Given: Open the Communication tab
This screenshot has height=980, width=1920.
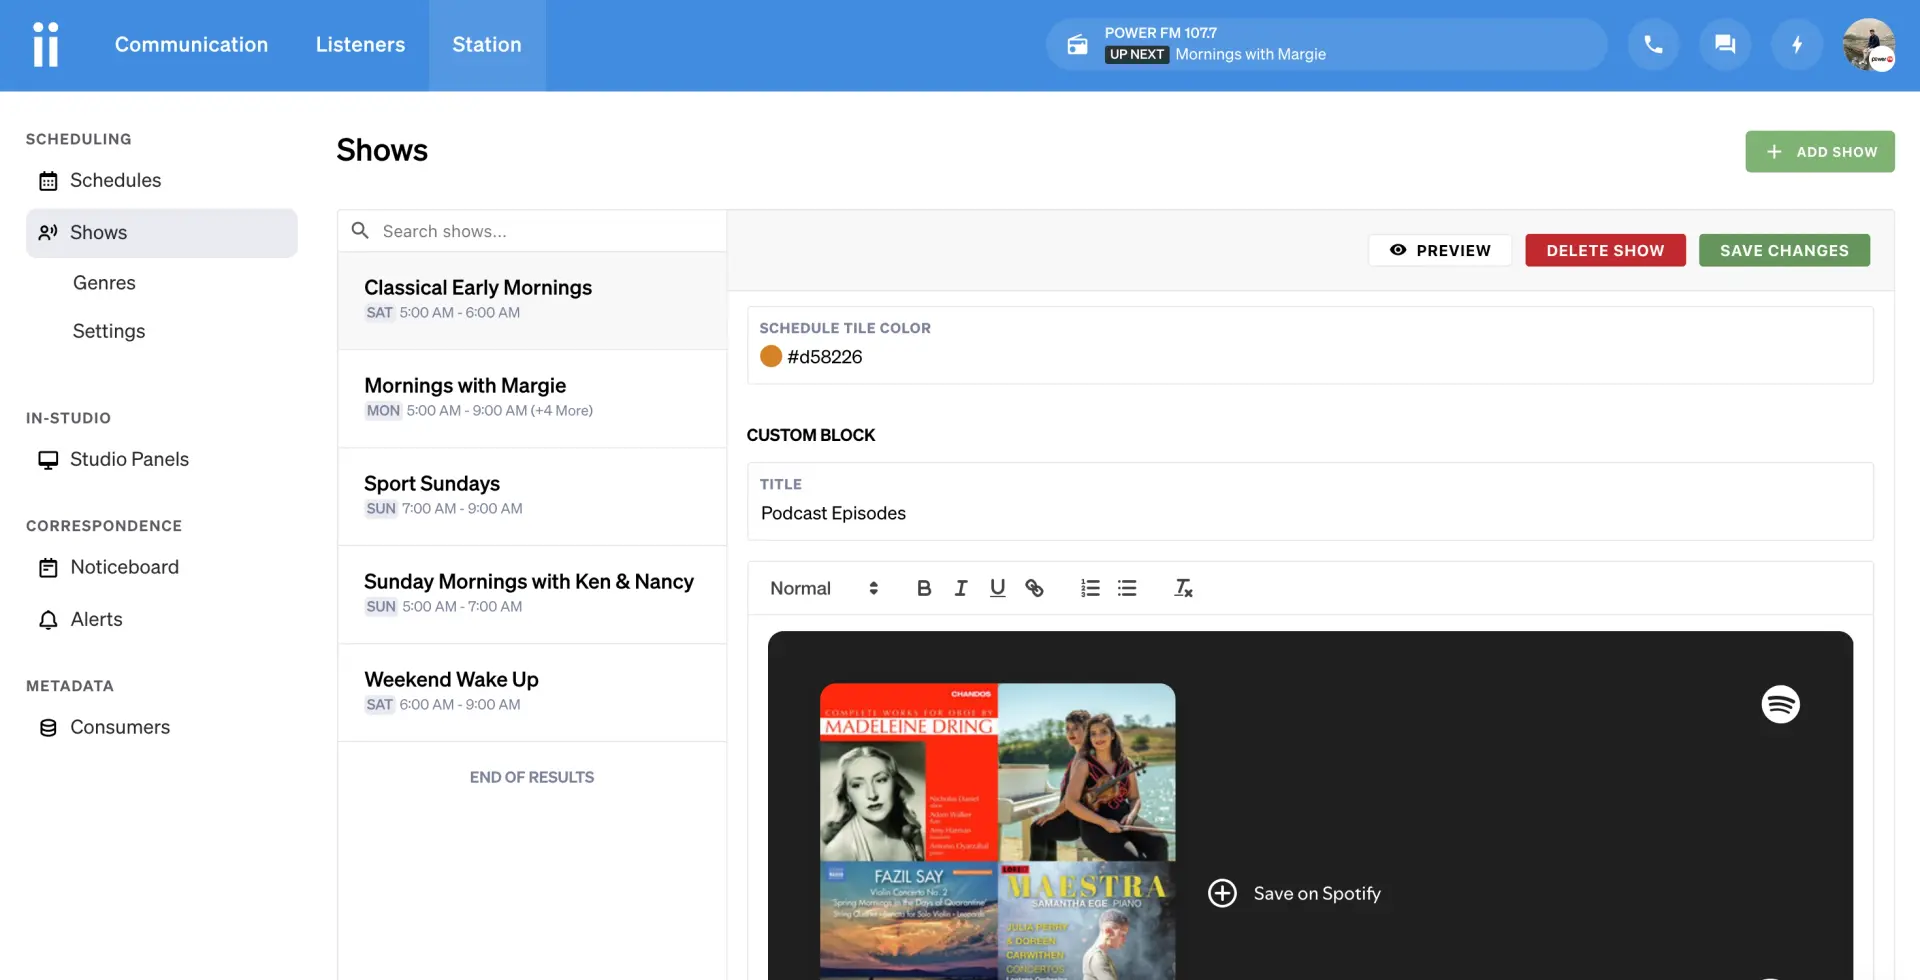Looking at the screenshot, I should [191, 45].
